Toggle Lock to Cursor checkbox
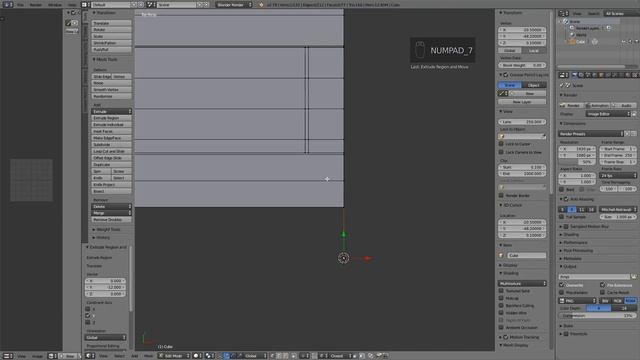This screenshot has width=640, height=360. tap(501, 144)
